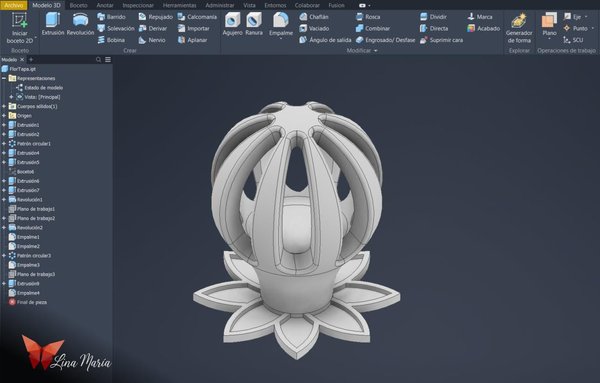This screenshot has width=600, height=383.
Task: Select the Agujero hole tool
Action: (x=232, y=24)
